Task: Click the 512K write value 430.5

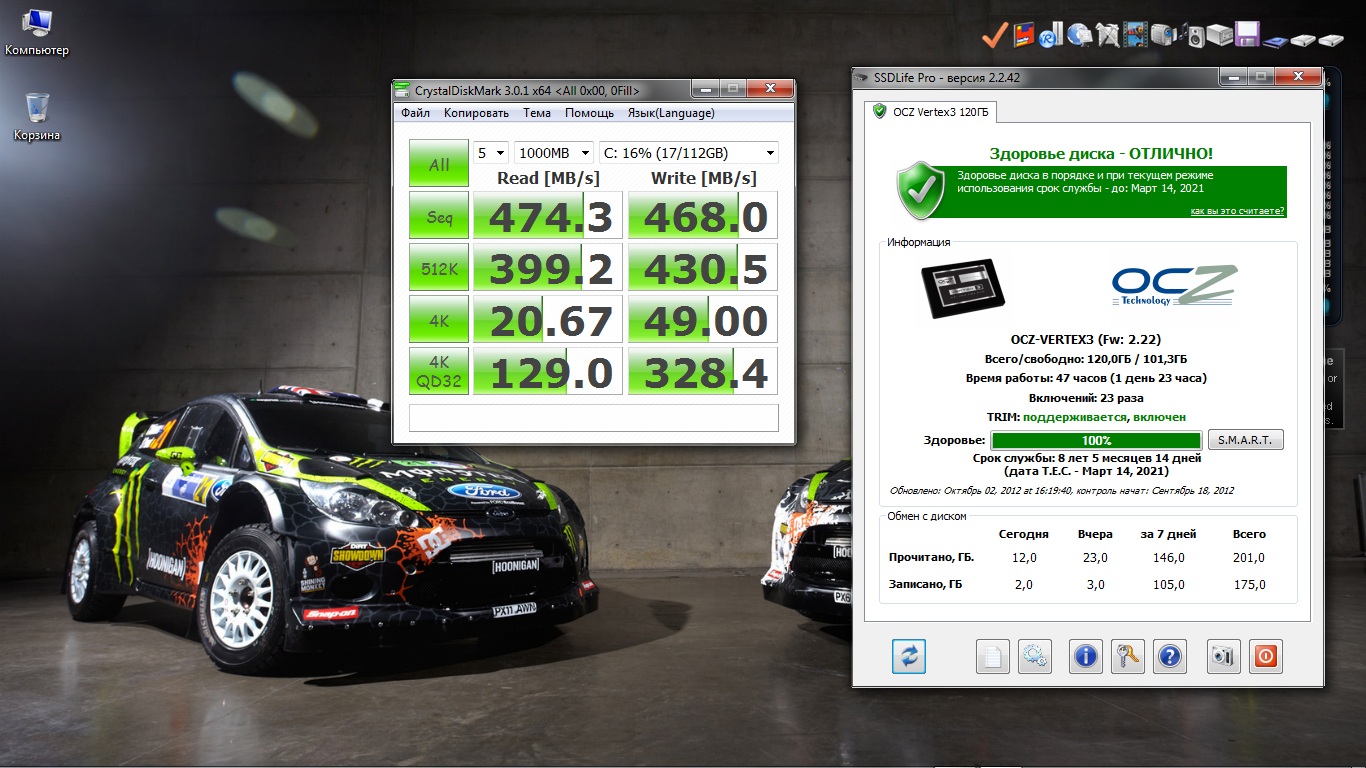Action: (703, 268)
